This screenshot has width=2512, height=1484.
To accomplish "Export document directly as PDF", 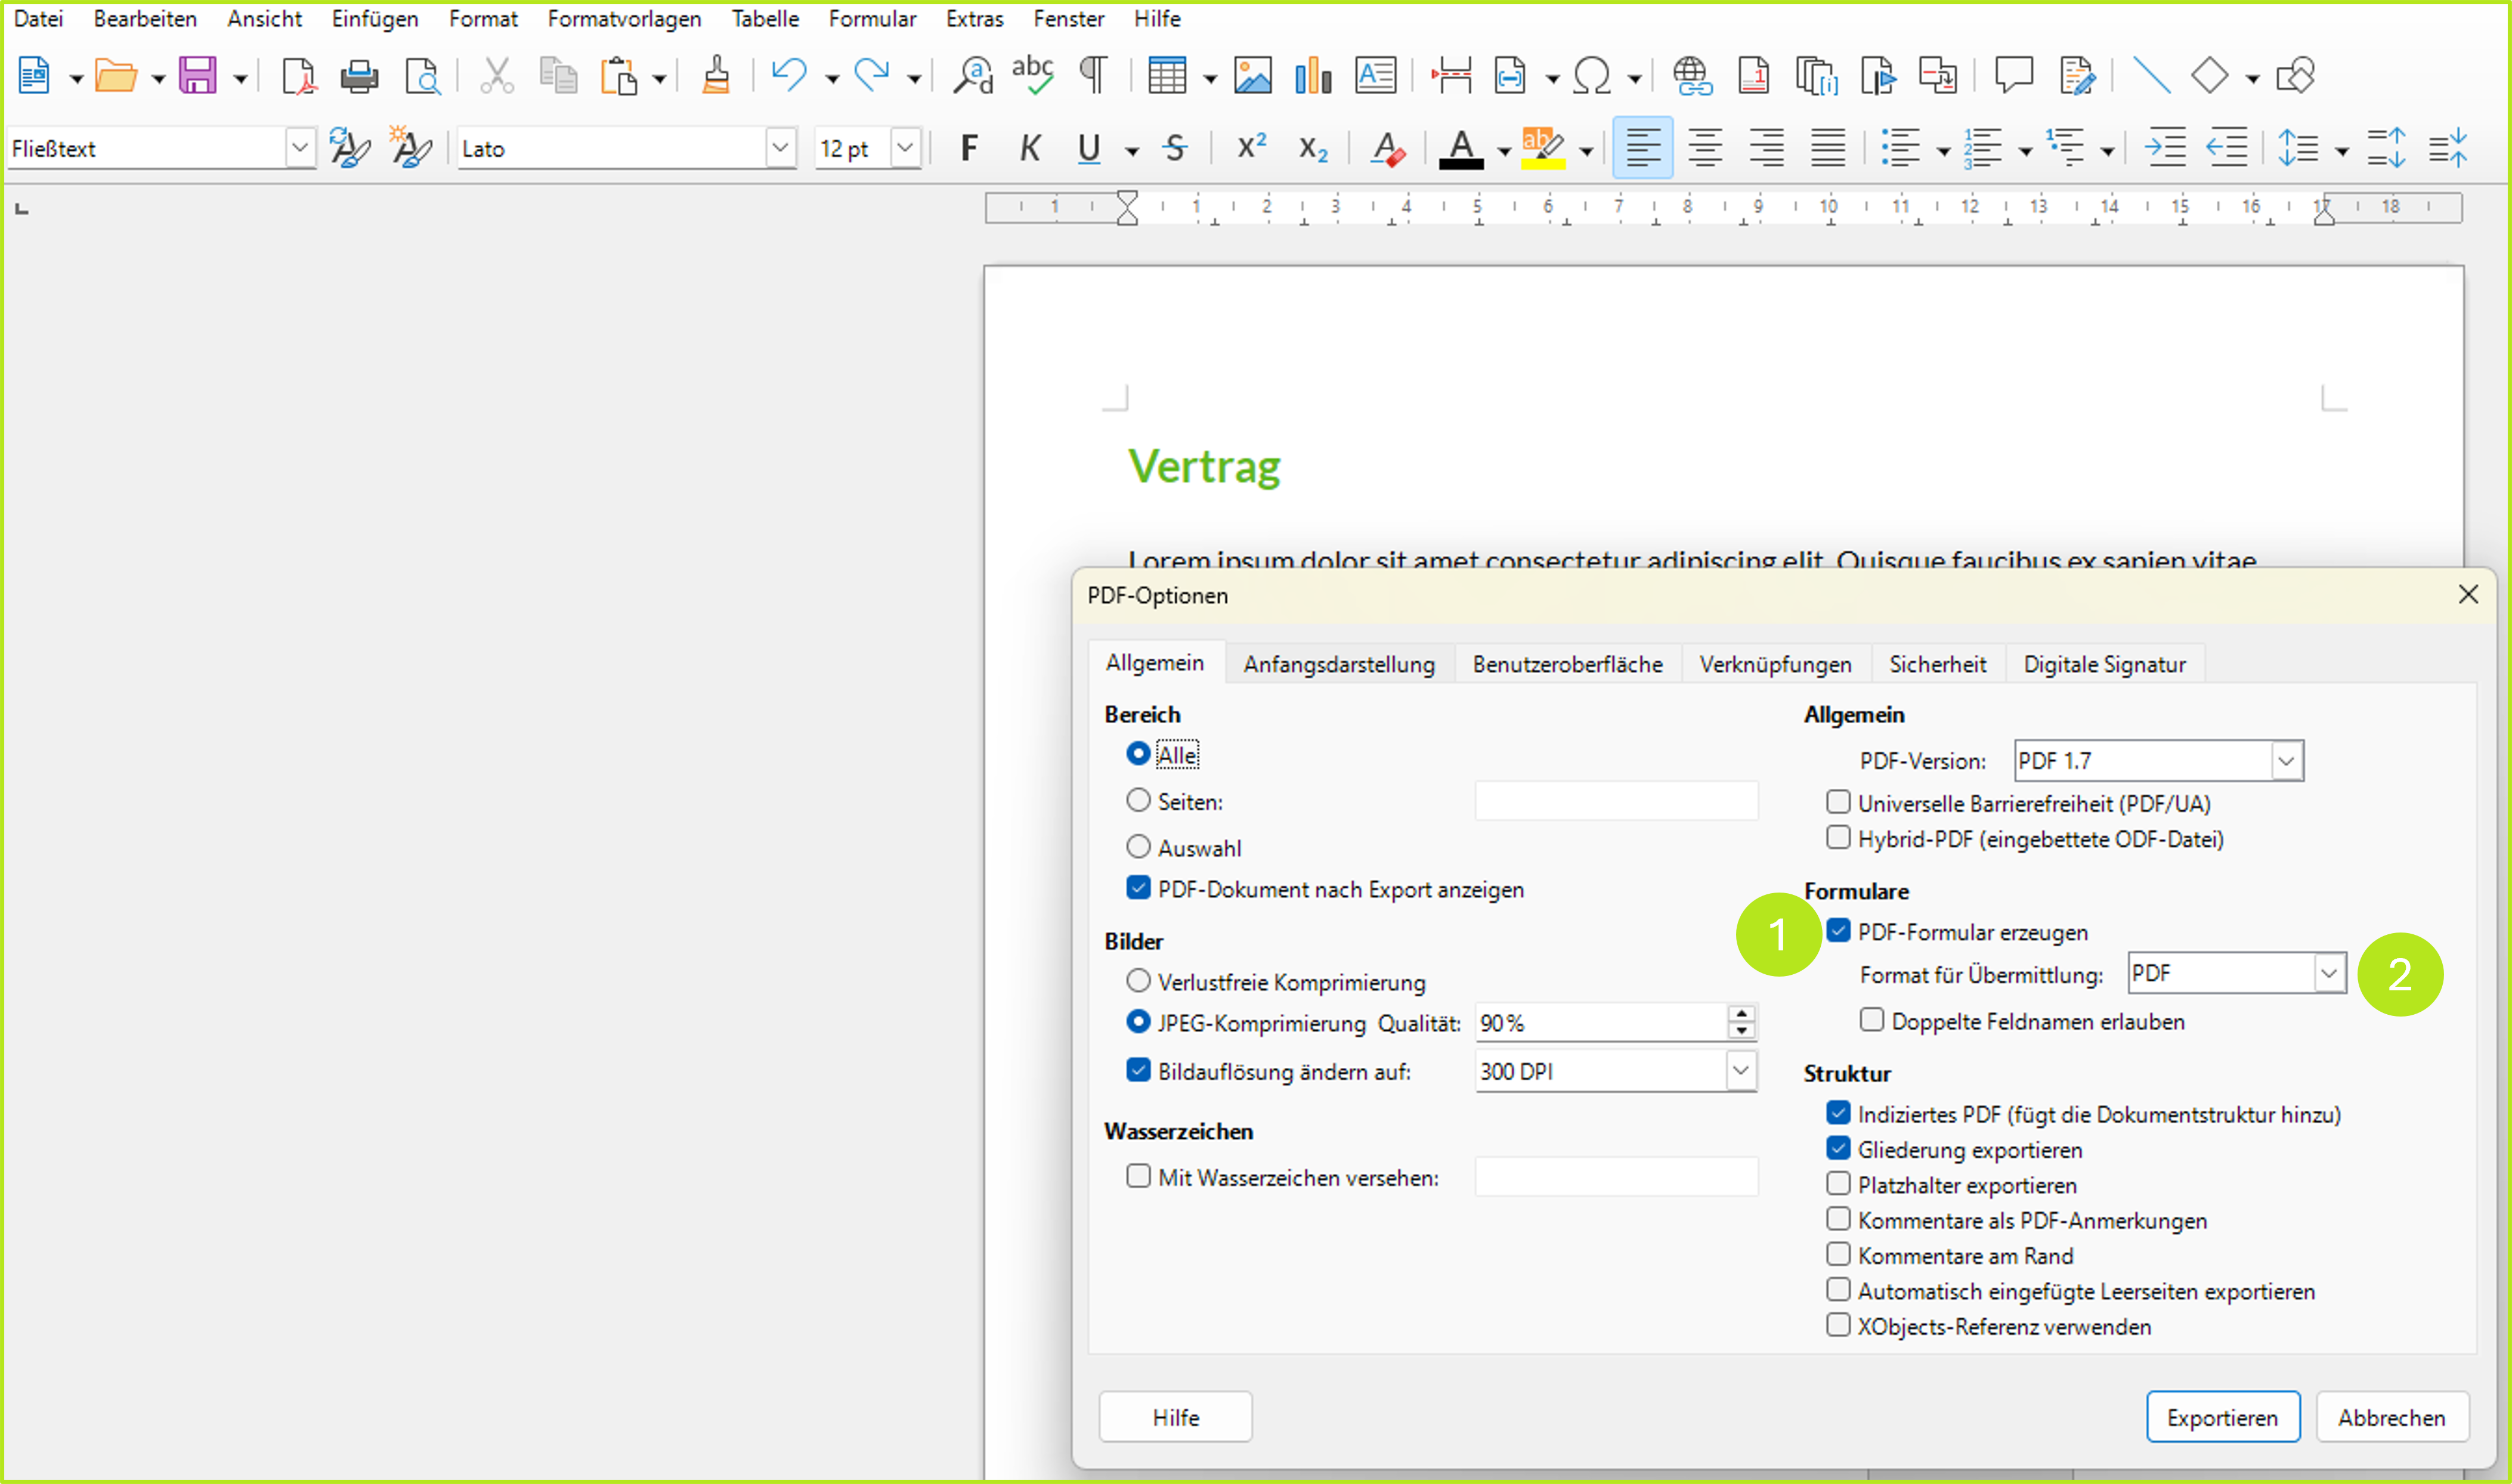I will click(297, 75).
